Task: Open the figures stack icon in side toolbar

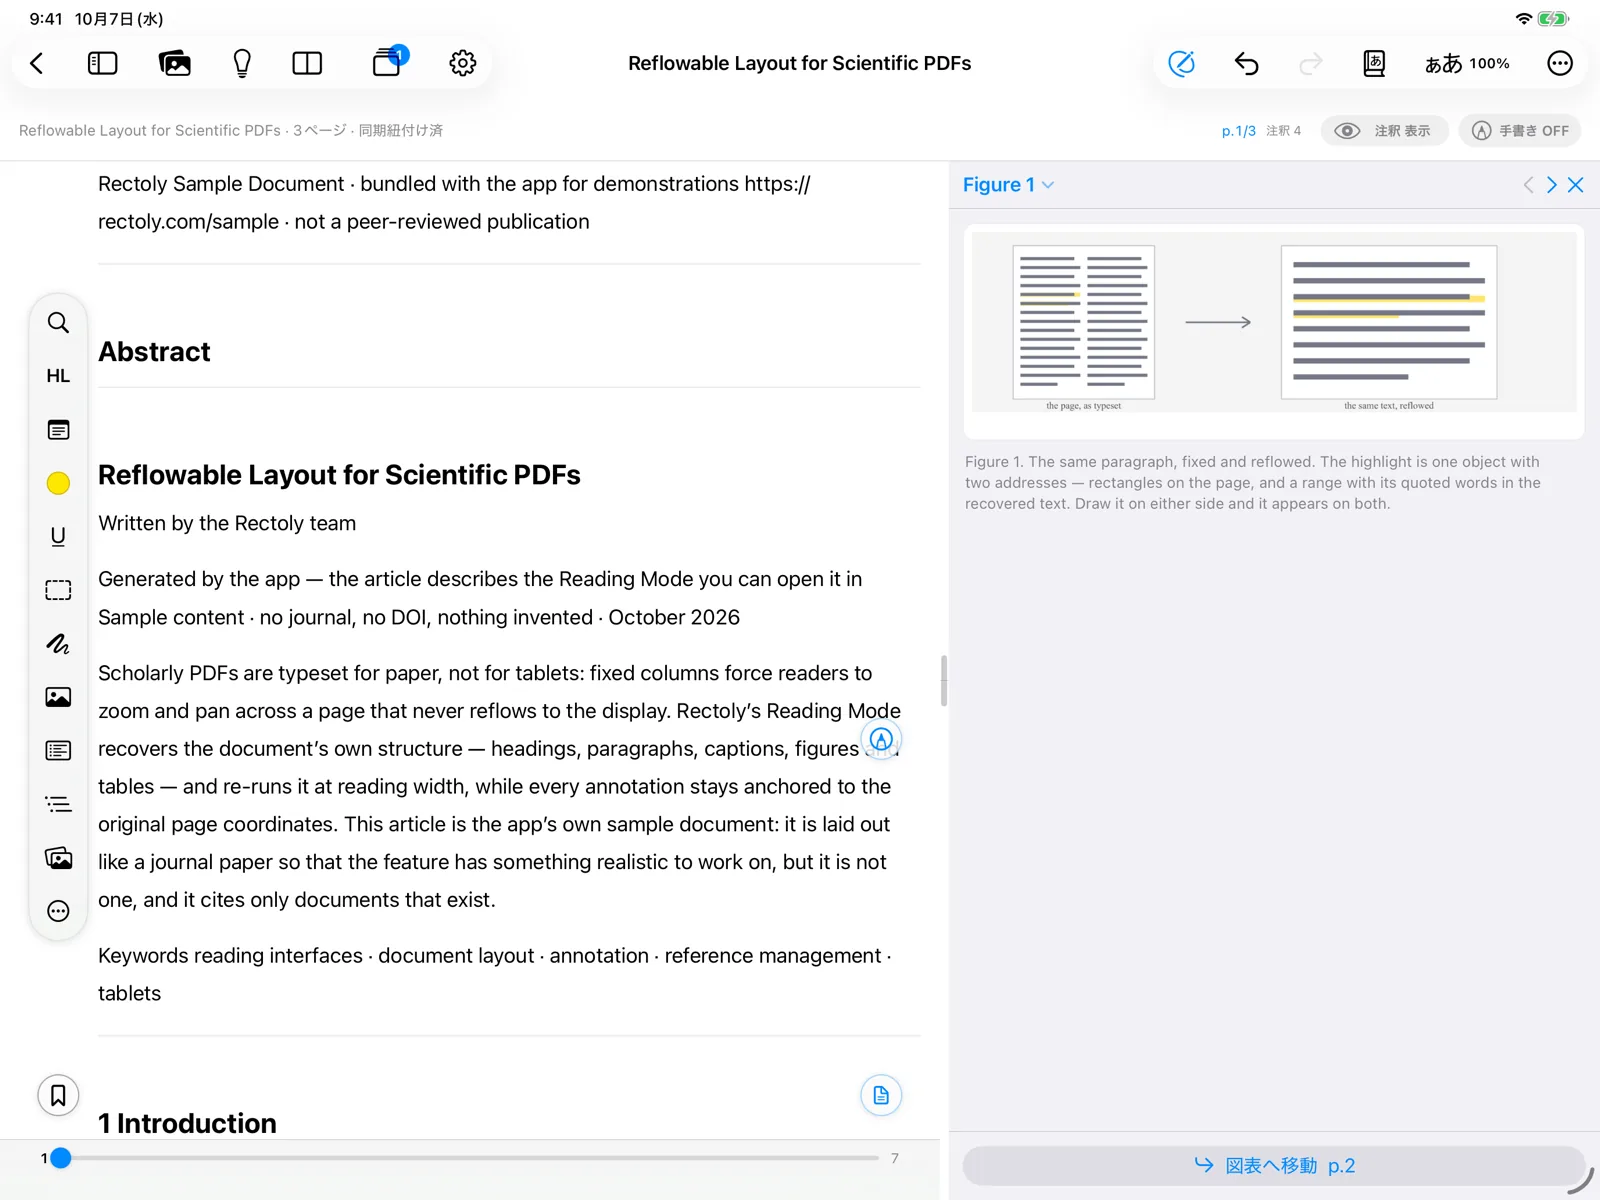Action: (58, 858)
